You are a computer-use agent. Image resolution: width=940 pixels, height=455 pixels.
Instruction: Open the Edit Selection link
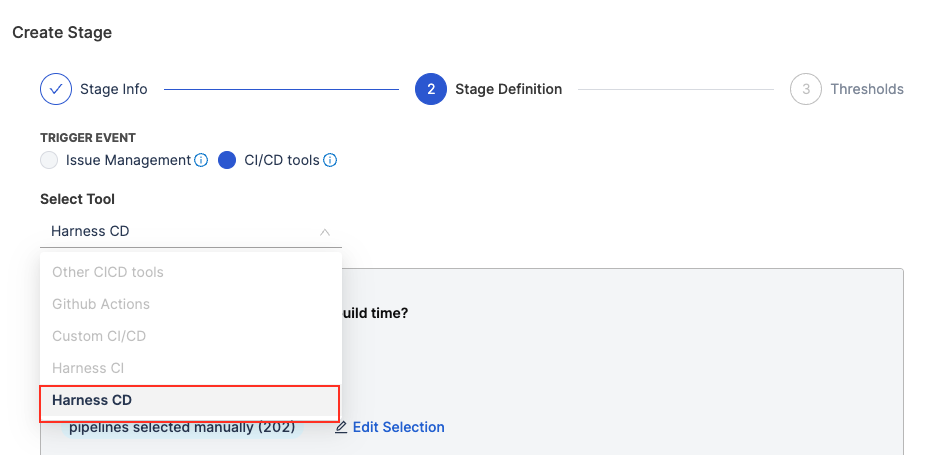click(398, 427)
